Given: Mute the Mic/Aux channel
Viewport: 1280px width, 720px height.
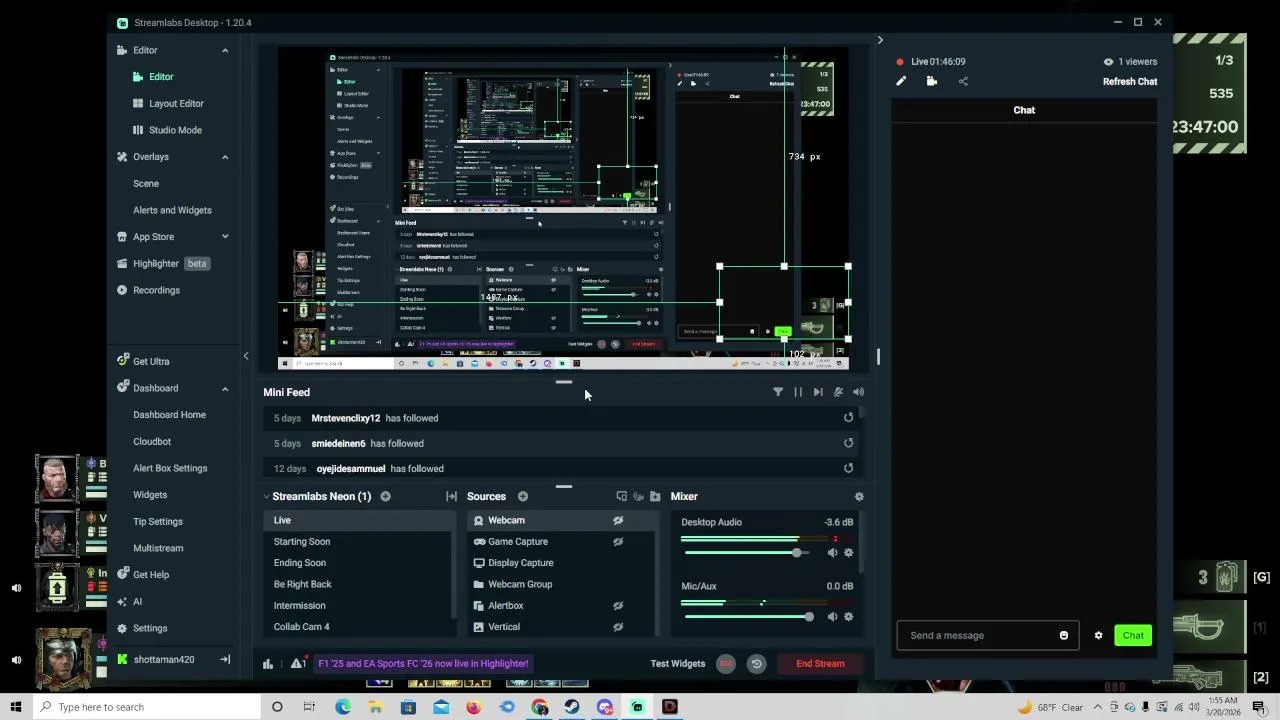Looking at the screenshot, I should tap(832, 616).
